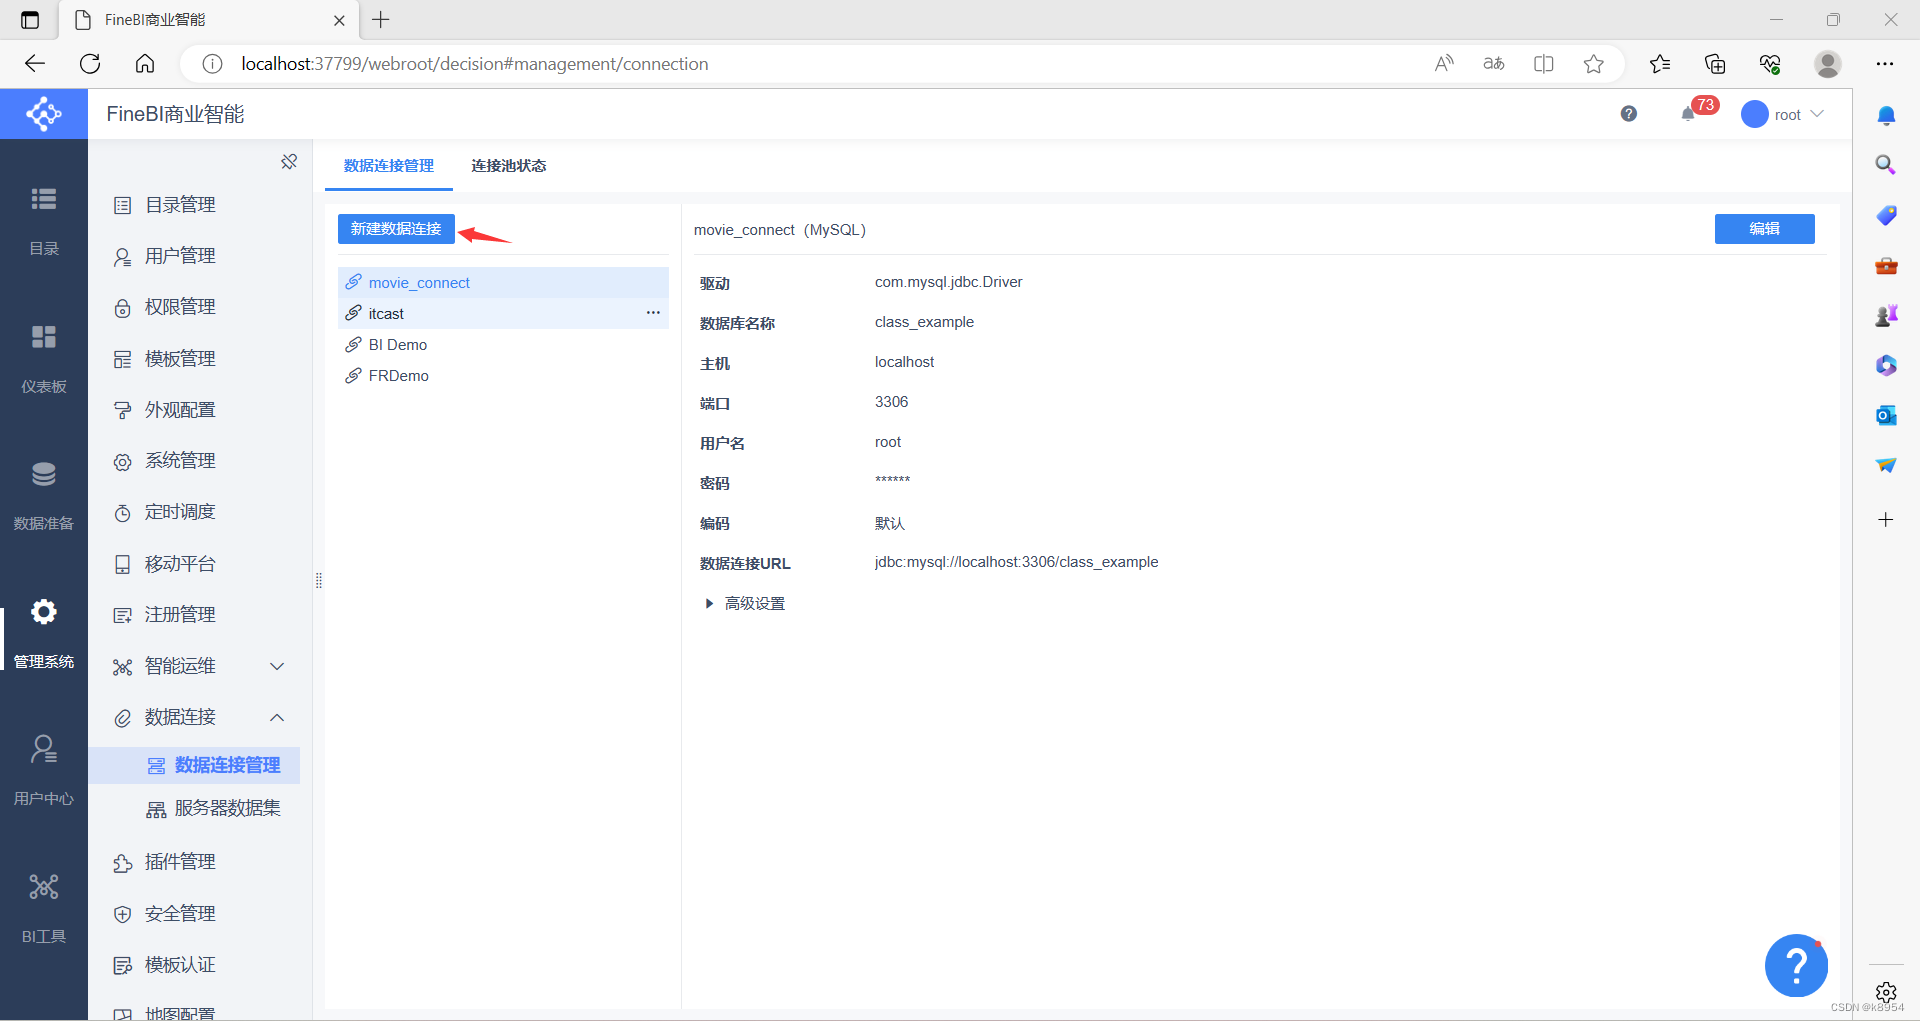Open 安全管理 menu item

[x=180, y=914]
